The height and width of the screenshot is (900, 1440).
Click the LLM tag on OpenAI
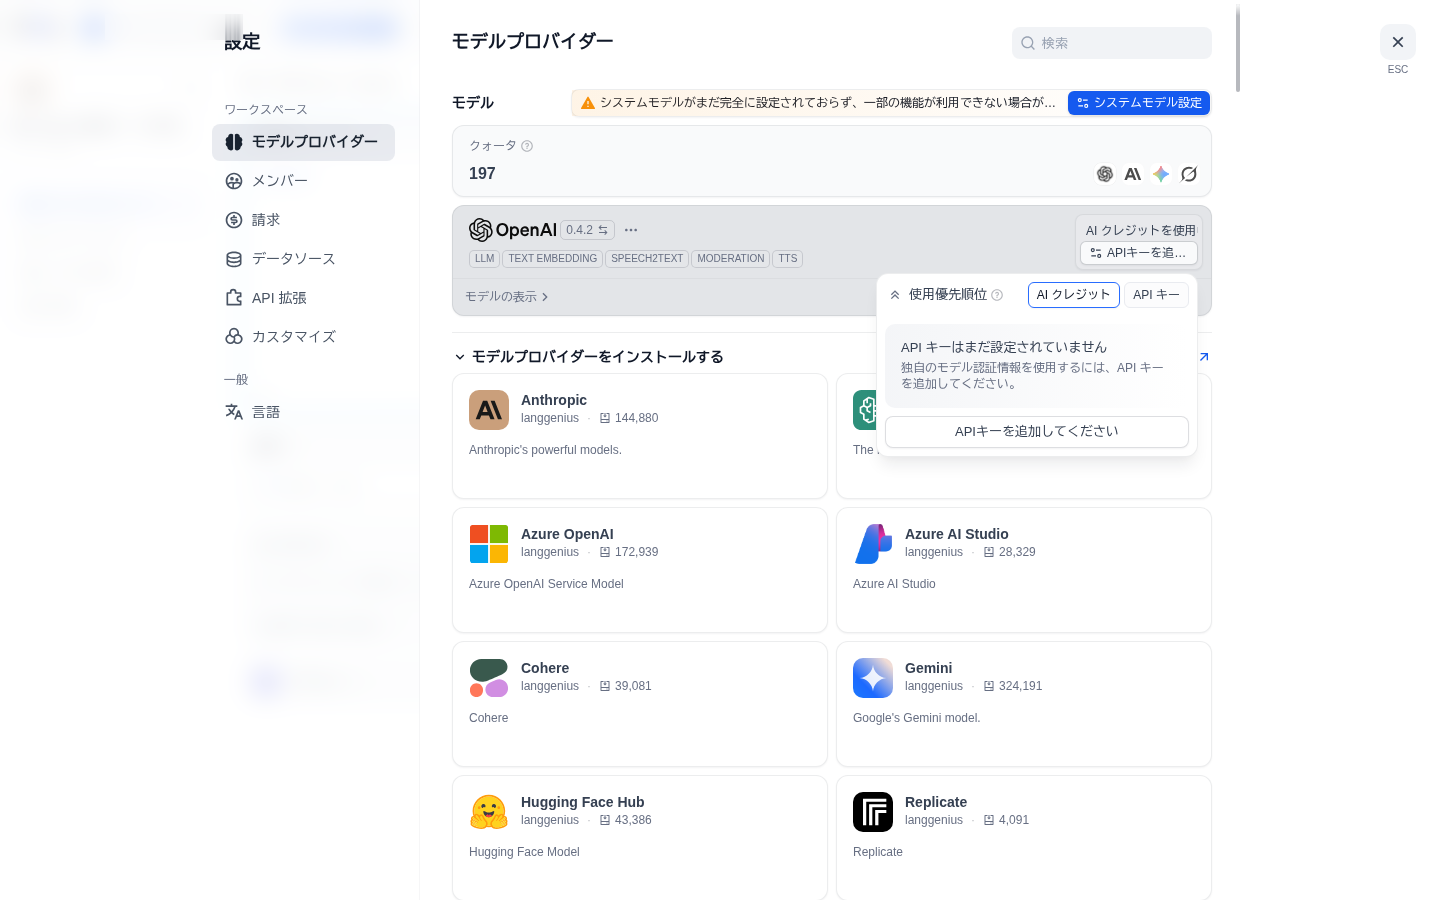485,259
